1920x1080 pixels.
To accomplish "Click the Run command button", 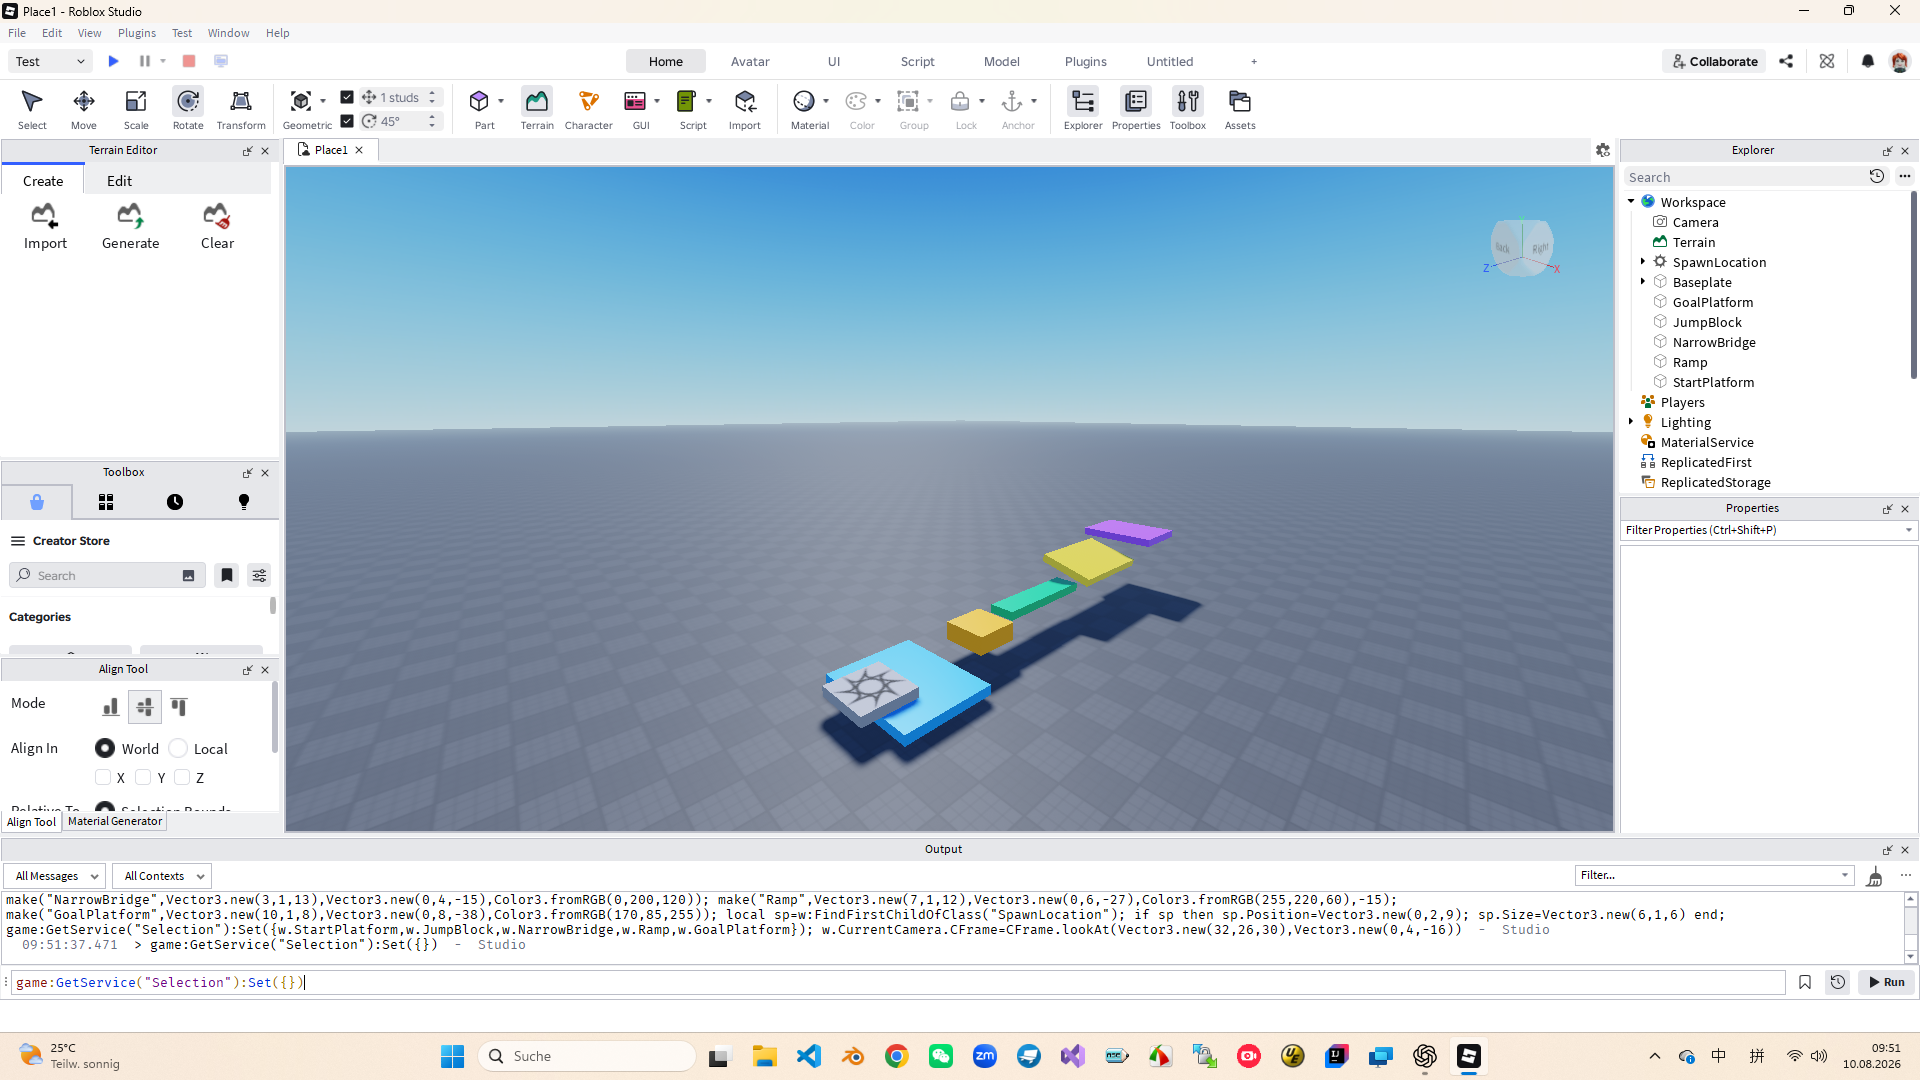I will tap(1887, 982).
